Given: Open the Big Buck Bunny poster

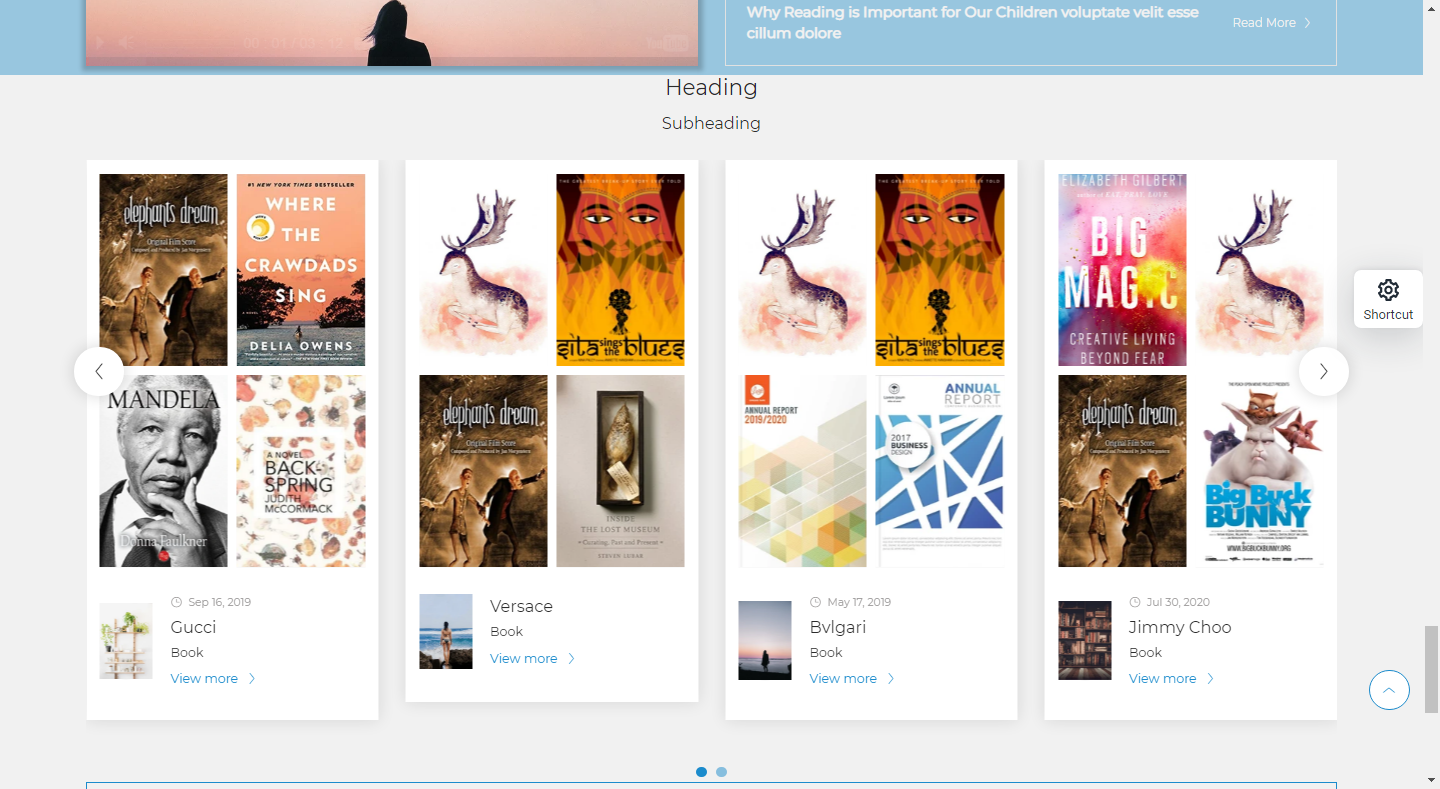Looking at the screenshot, I should point(1260,471).
